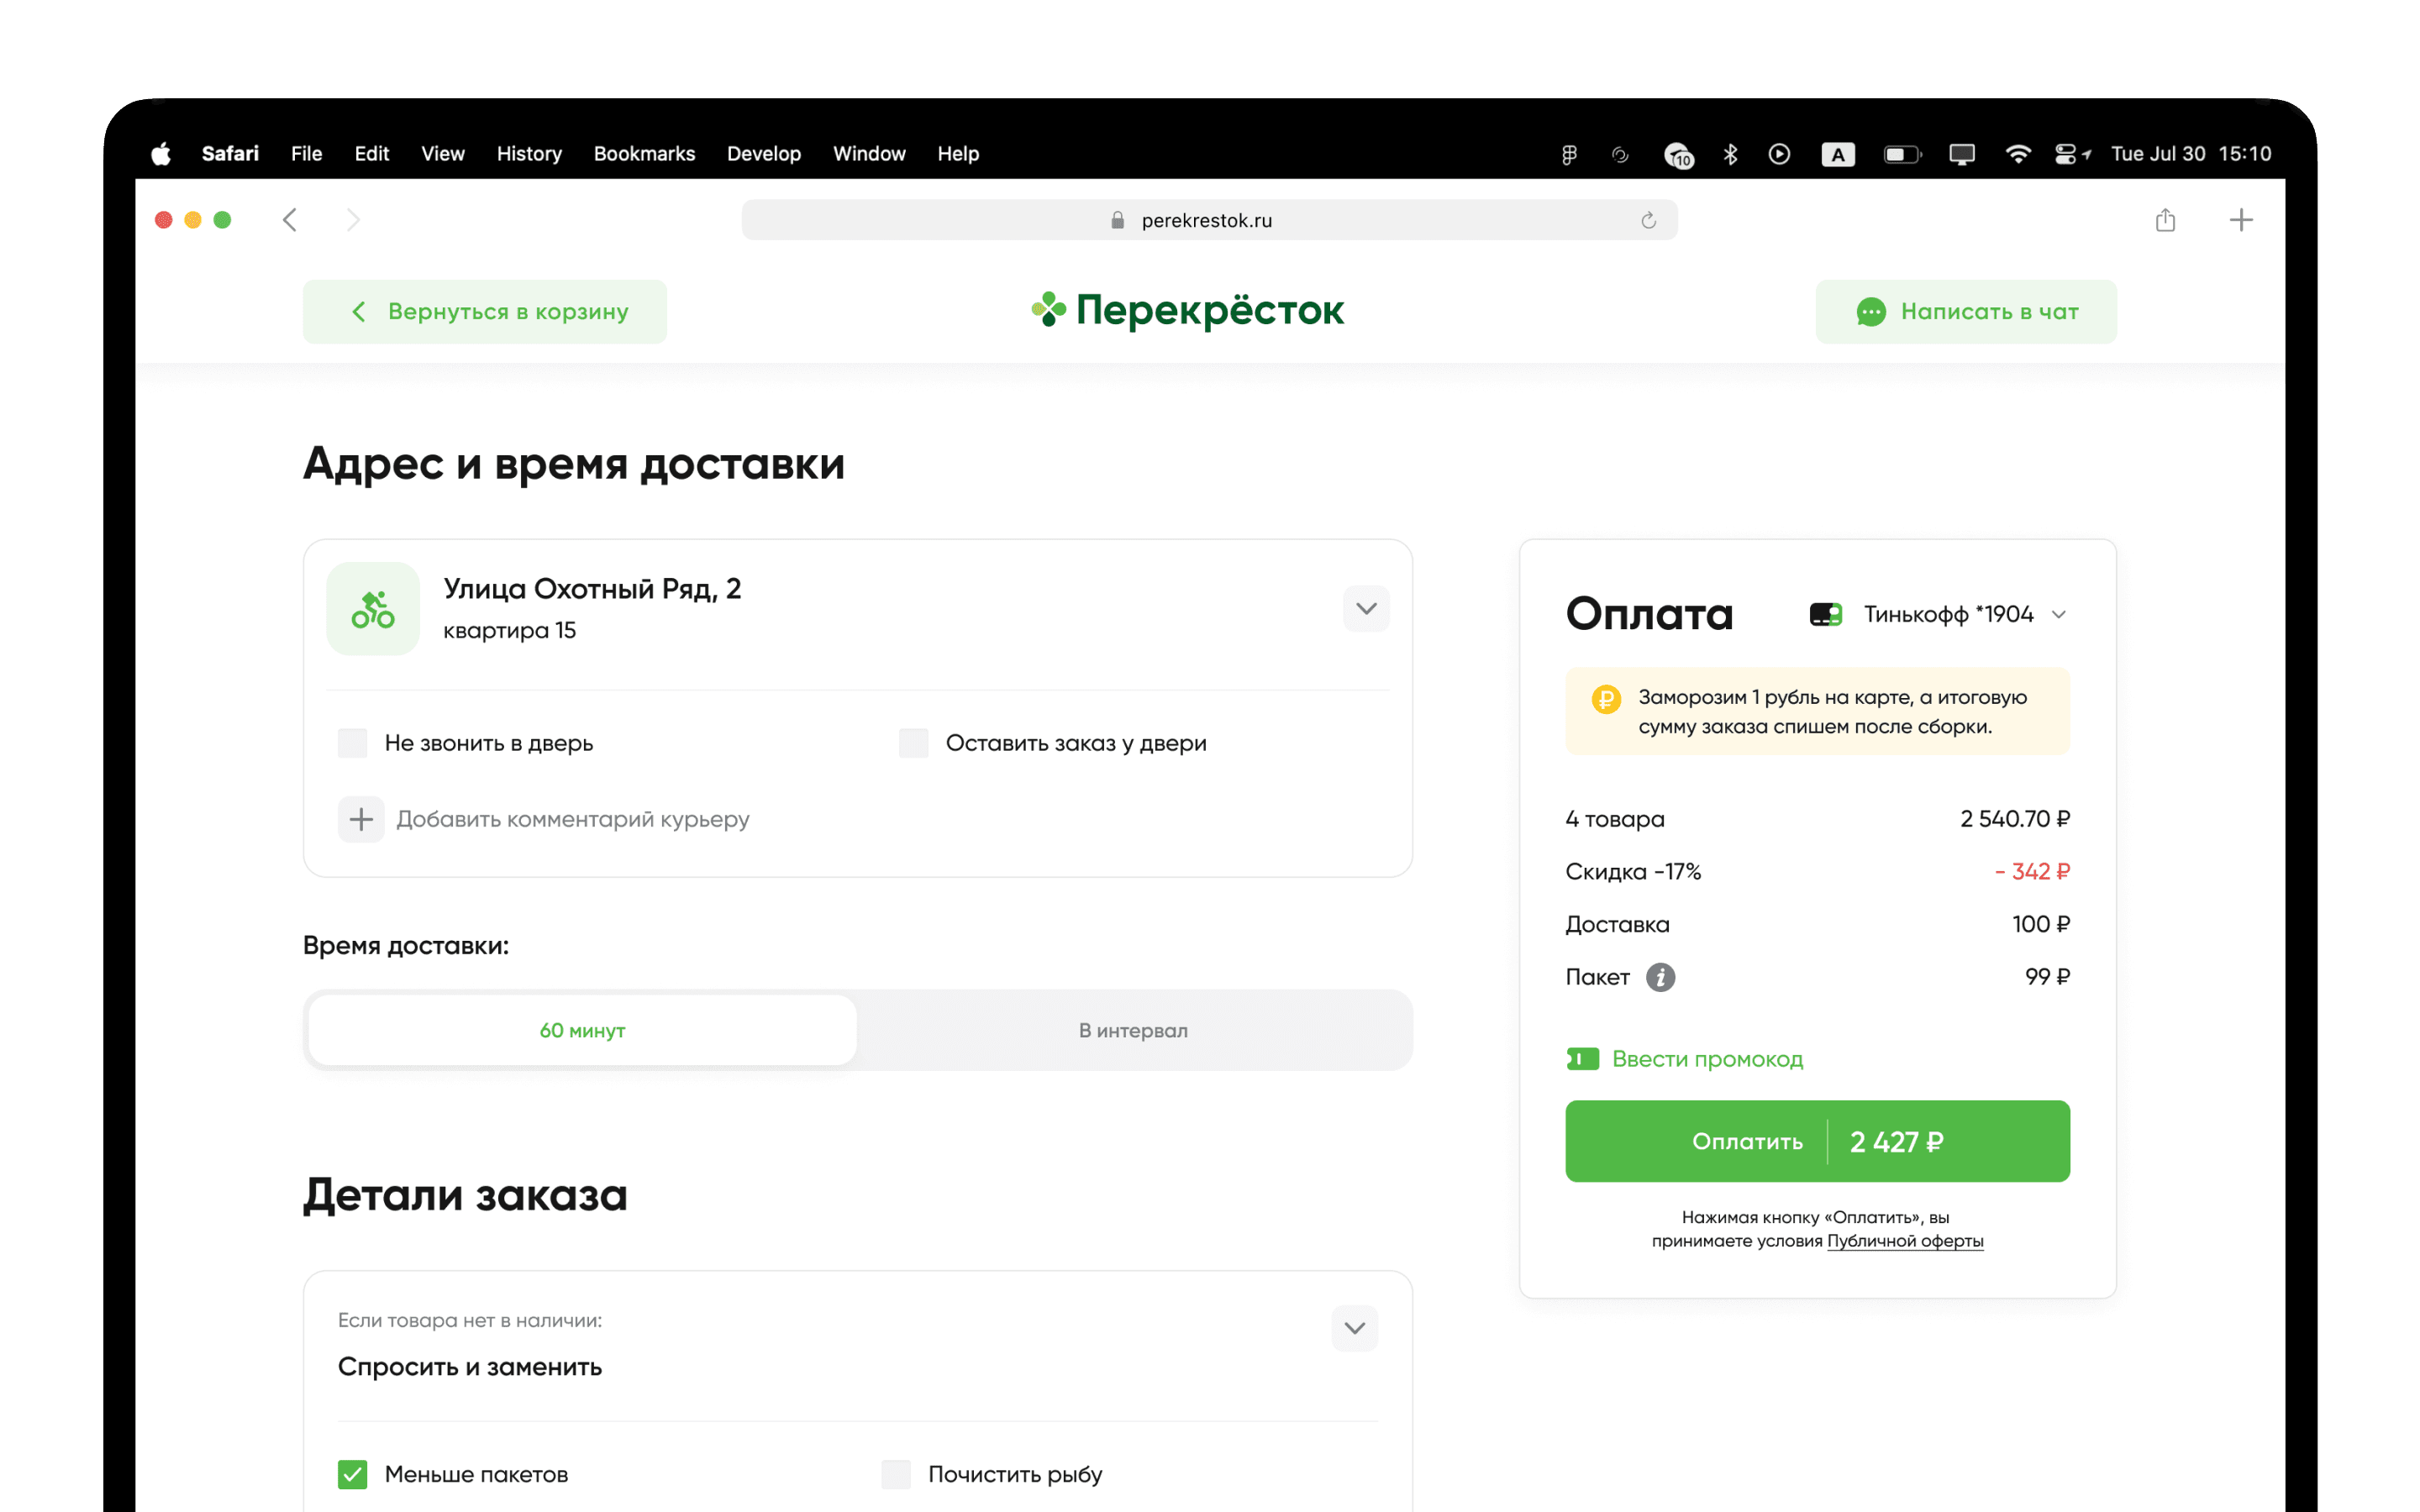Viewport: 2420px width, 1512px height.
Task: Enable 'Не звонить в дверь' checkbox
Action: [x=352, y=743]
